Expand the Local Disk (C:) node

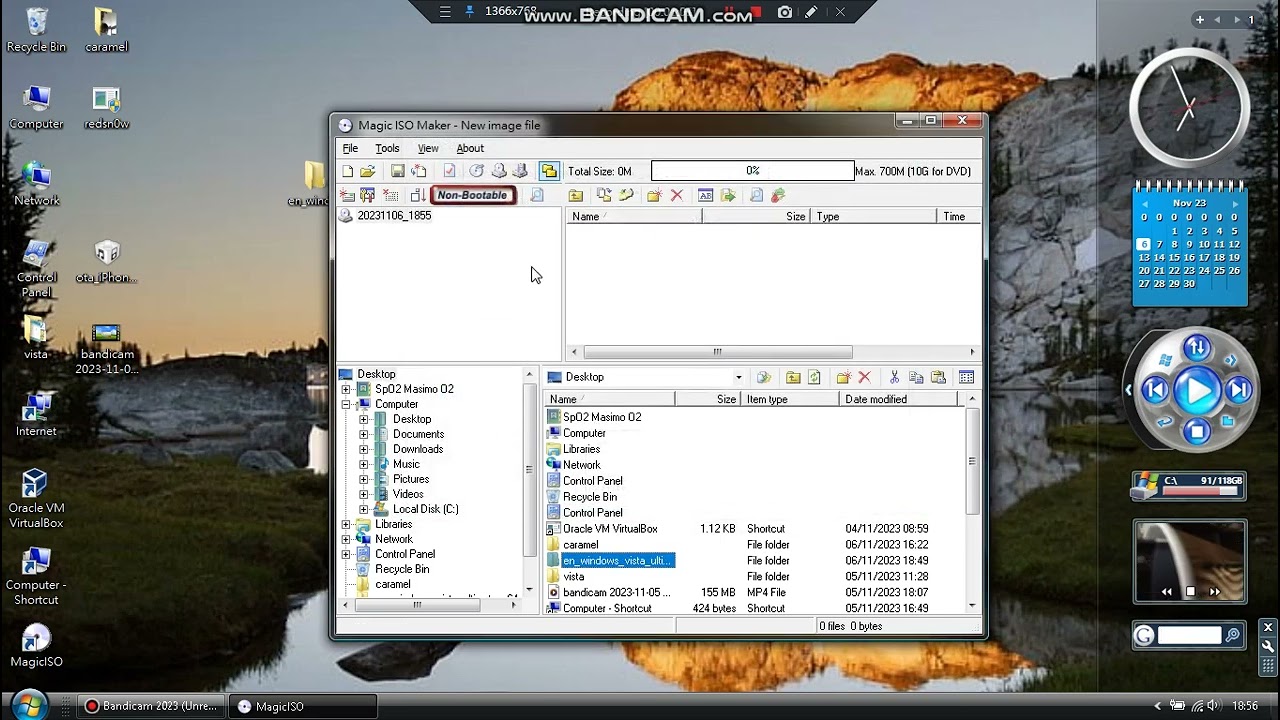pos(364,509)
